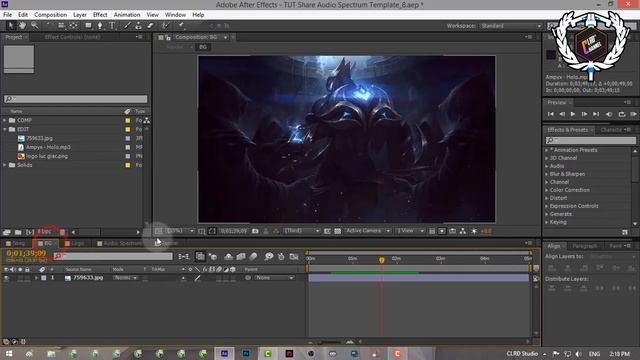Image resolution: width=640 pixels, height=360 pixels.
Task: Toggle Frame Blending switch in timeline
Action: (241, 256)
